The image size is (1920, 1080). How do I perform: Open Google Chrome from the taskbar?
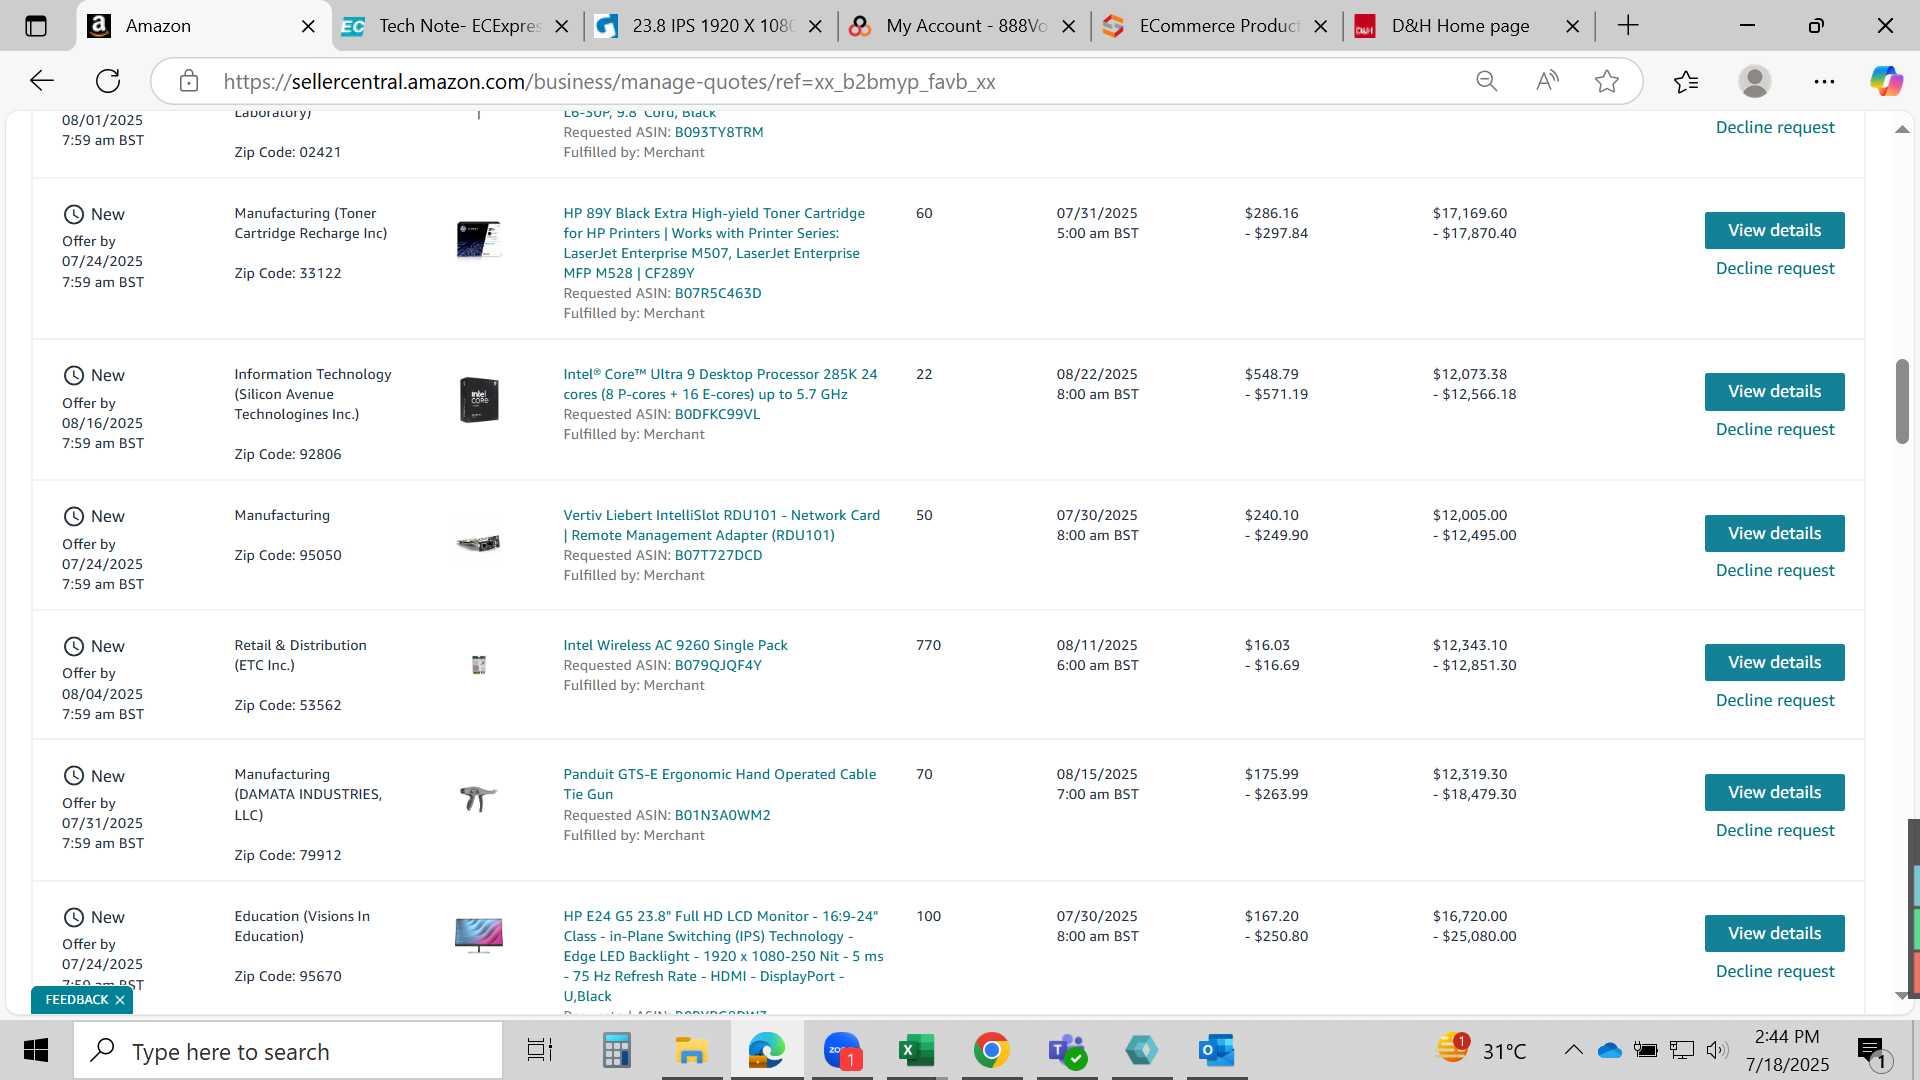click(x=991, y=1051)
